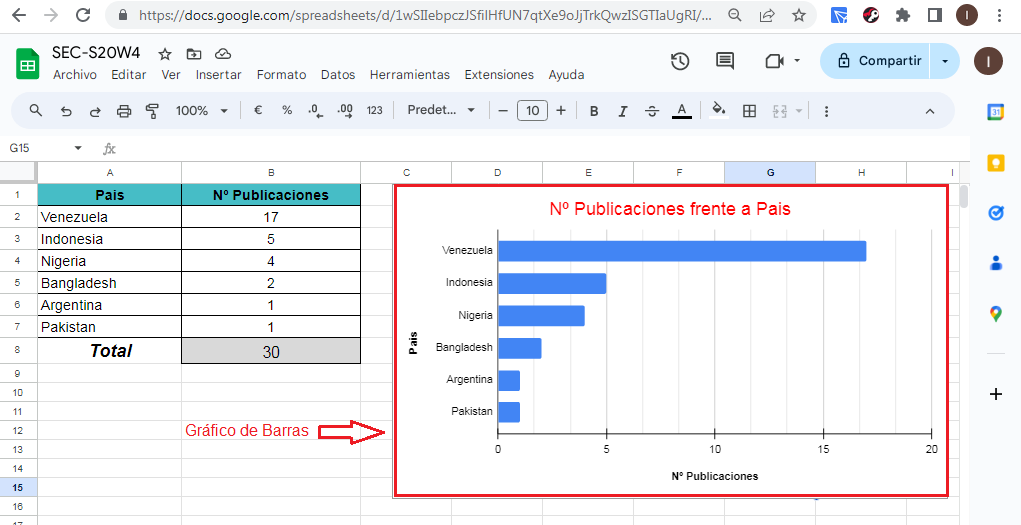Viewport: 1021px width, 525px height.
Task: Open the Extensiones menu
Action: (x=499, y=75)
